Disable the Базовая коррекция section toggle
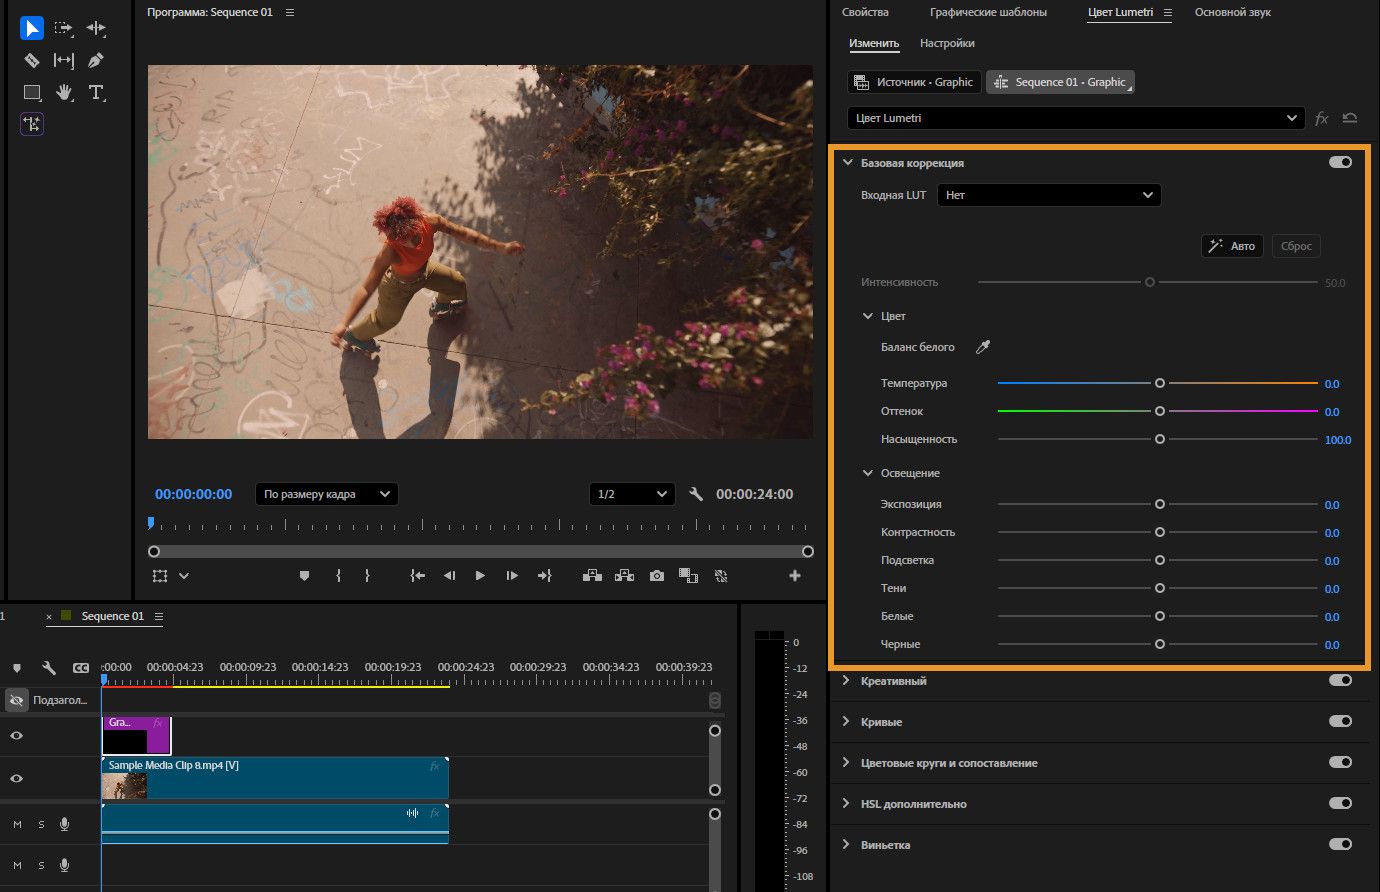The height and width of the screenshot is (892, 1380). pos(1340,162)
